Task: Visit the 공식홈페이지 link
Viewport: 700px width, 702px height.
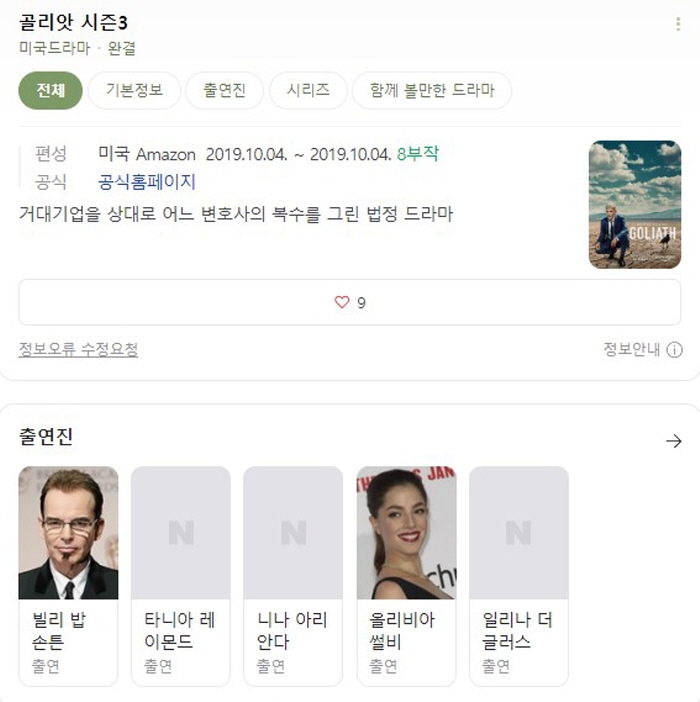Action: pos(147,182)
